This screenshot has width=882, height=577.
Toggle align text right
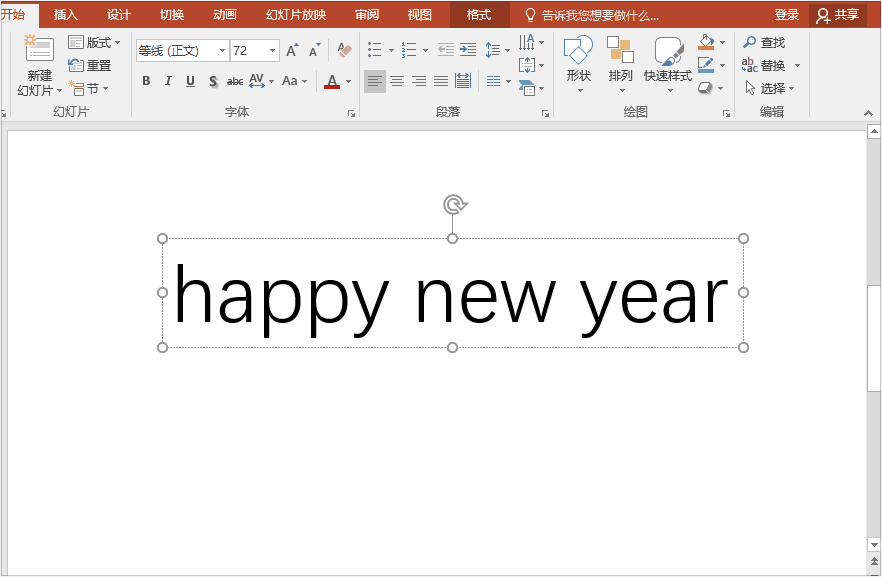[419, 82]
